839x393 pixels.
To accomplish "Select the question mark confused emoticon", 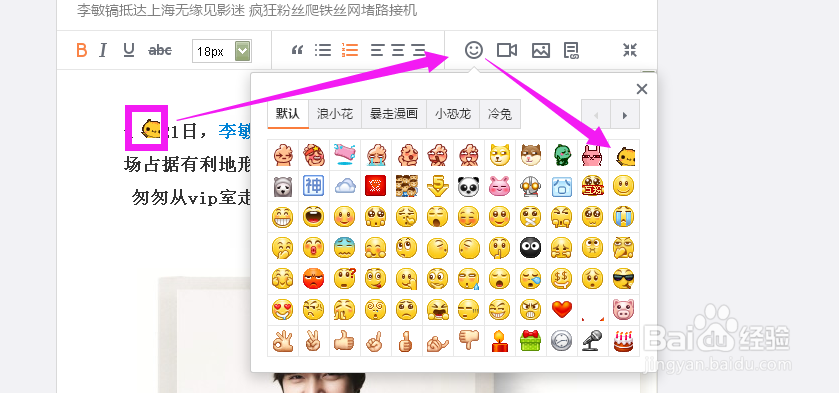I will (345, 279).
